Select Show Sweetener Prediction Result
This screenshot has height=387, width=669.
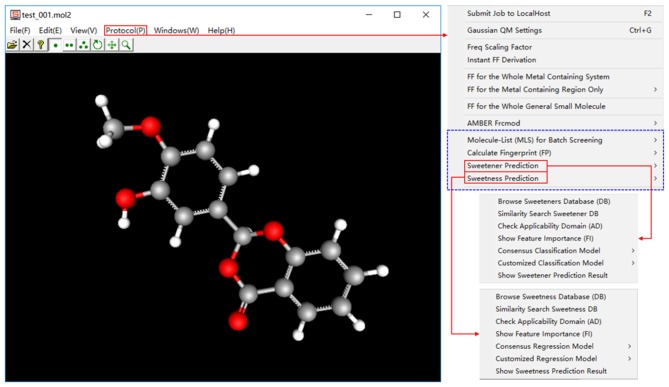click(x=553, y=276)
